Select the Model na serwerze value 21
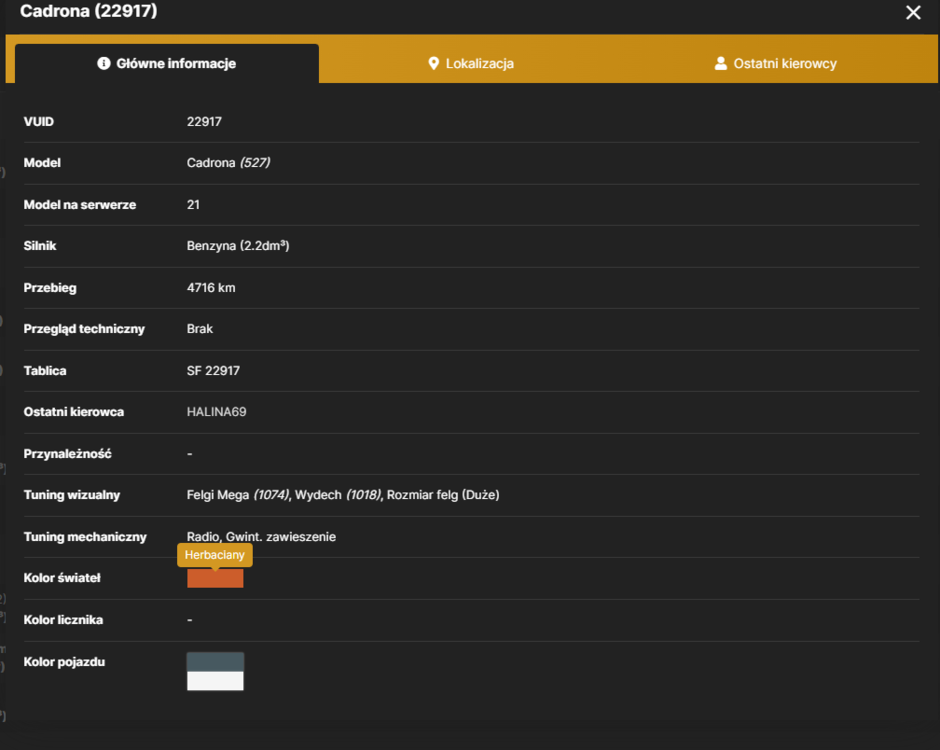This screenshot has width=940, height=750. coord(193,204)
